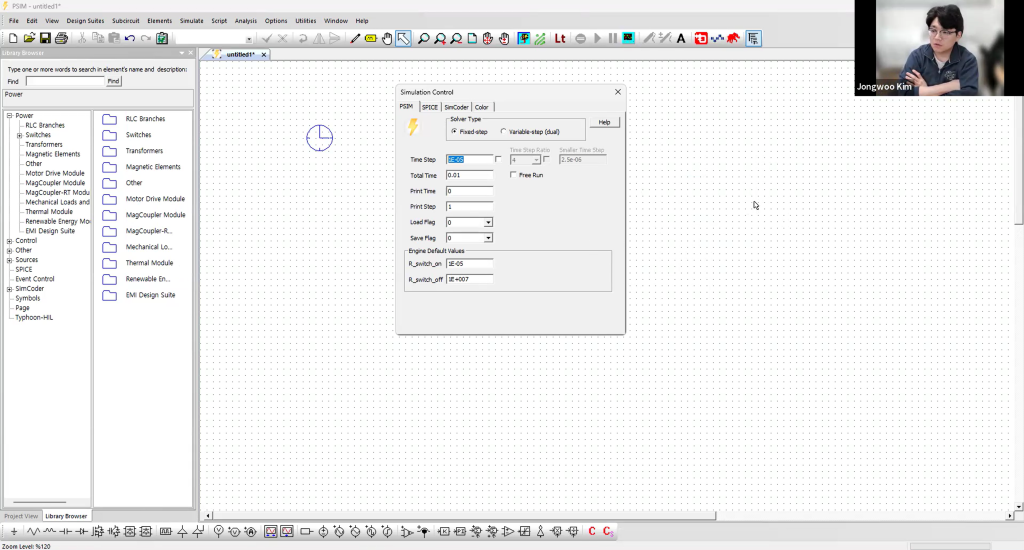
Task: Click the library Find search field
Action: pyautogui.click(x=65, y=81)
